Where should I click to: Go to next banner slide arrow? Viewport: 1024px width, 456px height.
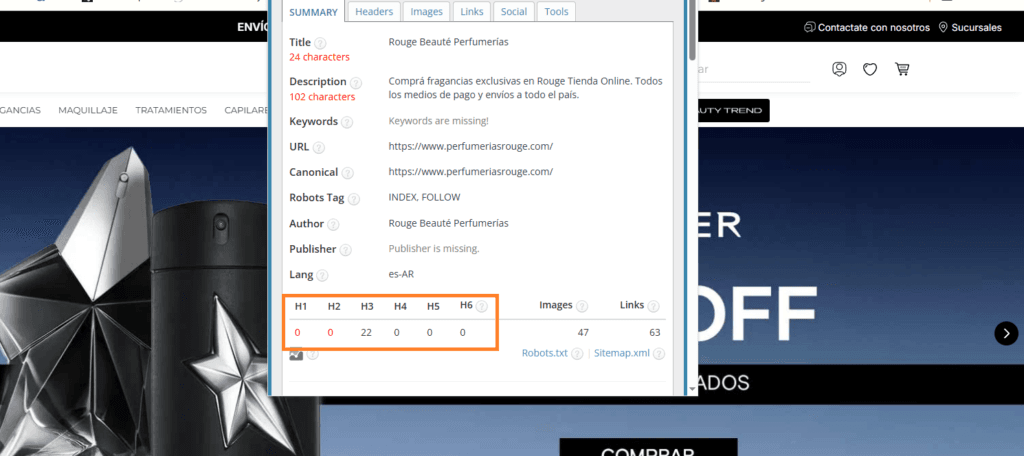[x=1006, y=333]
